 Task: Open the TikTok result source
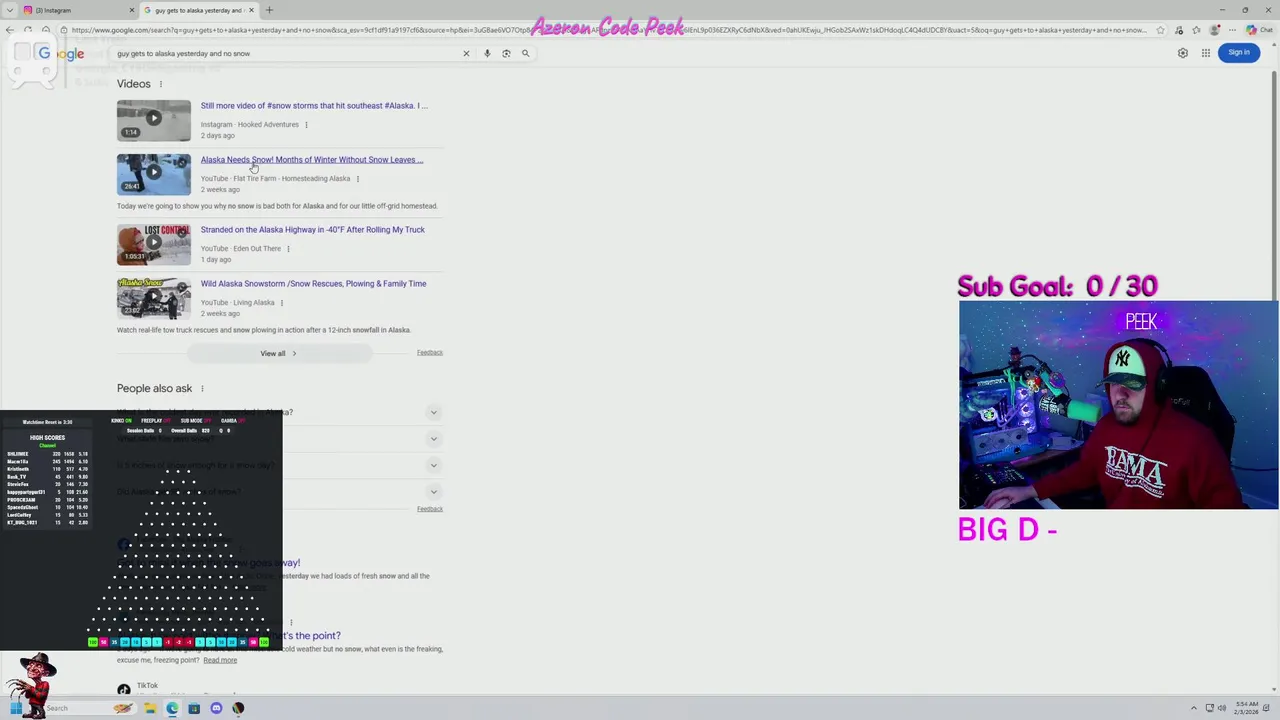(147, 686)
